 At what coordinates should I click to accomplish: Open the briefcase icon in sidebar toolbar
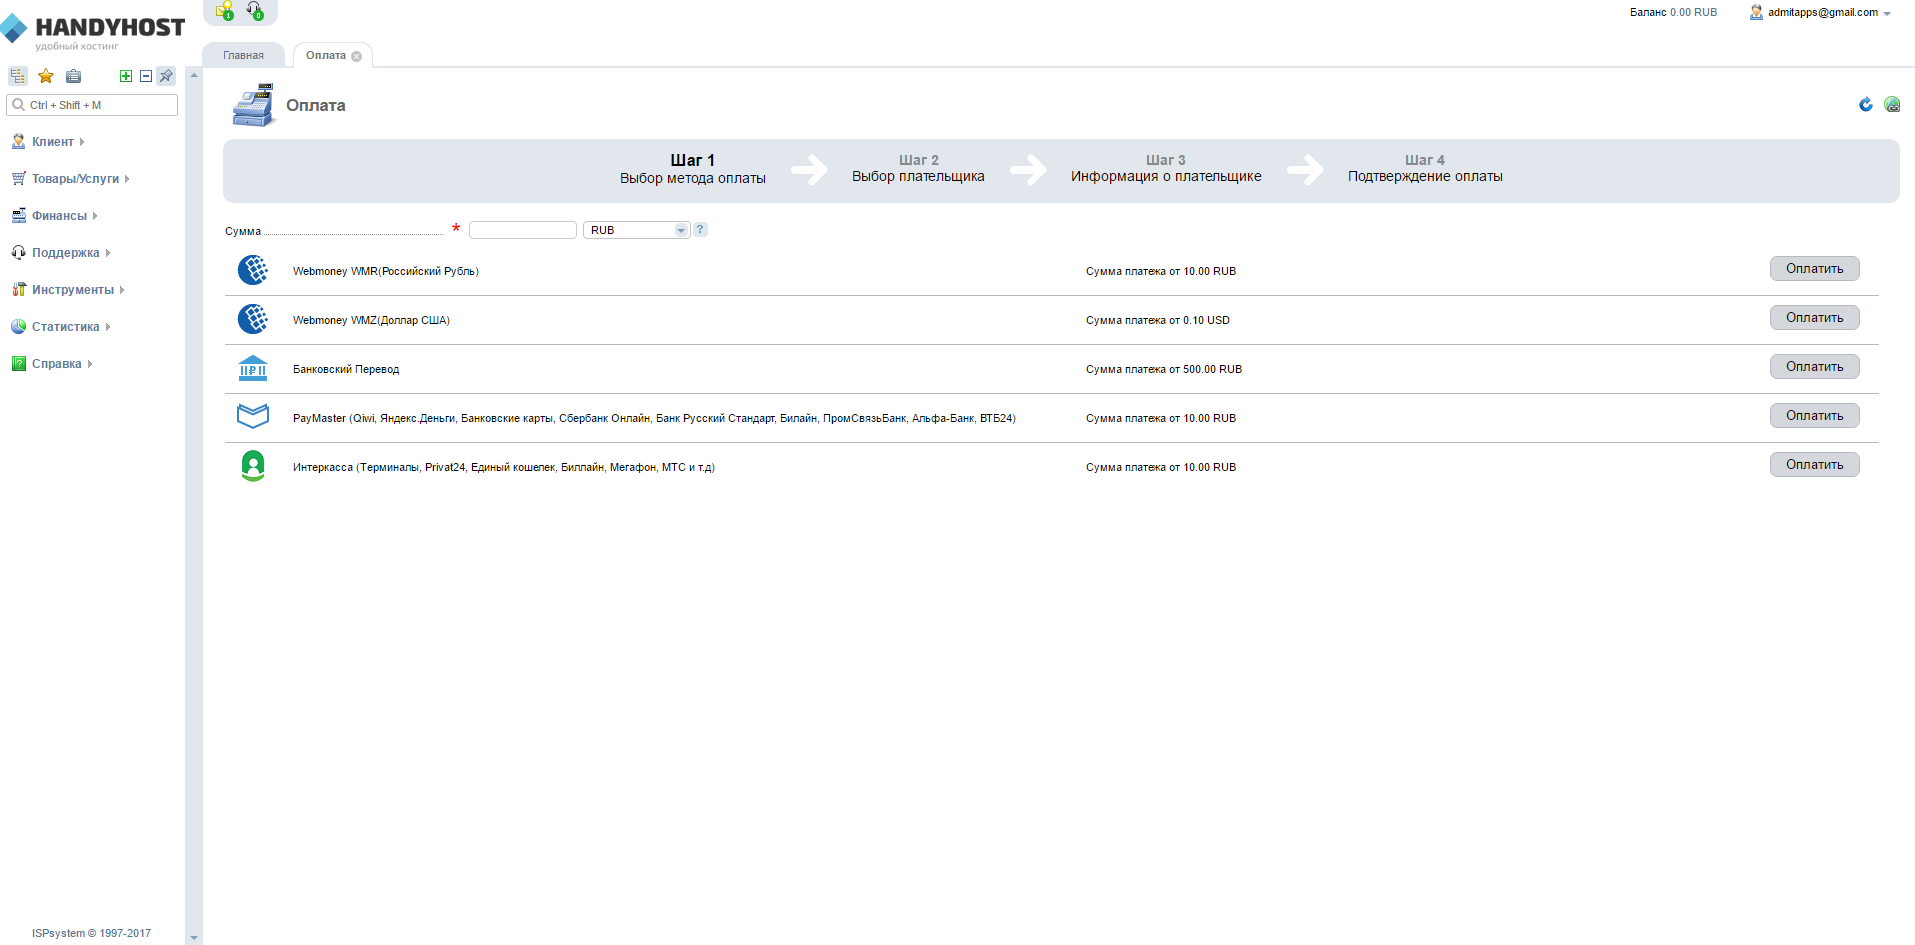[x=73, y=76]
